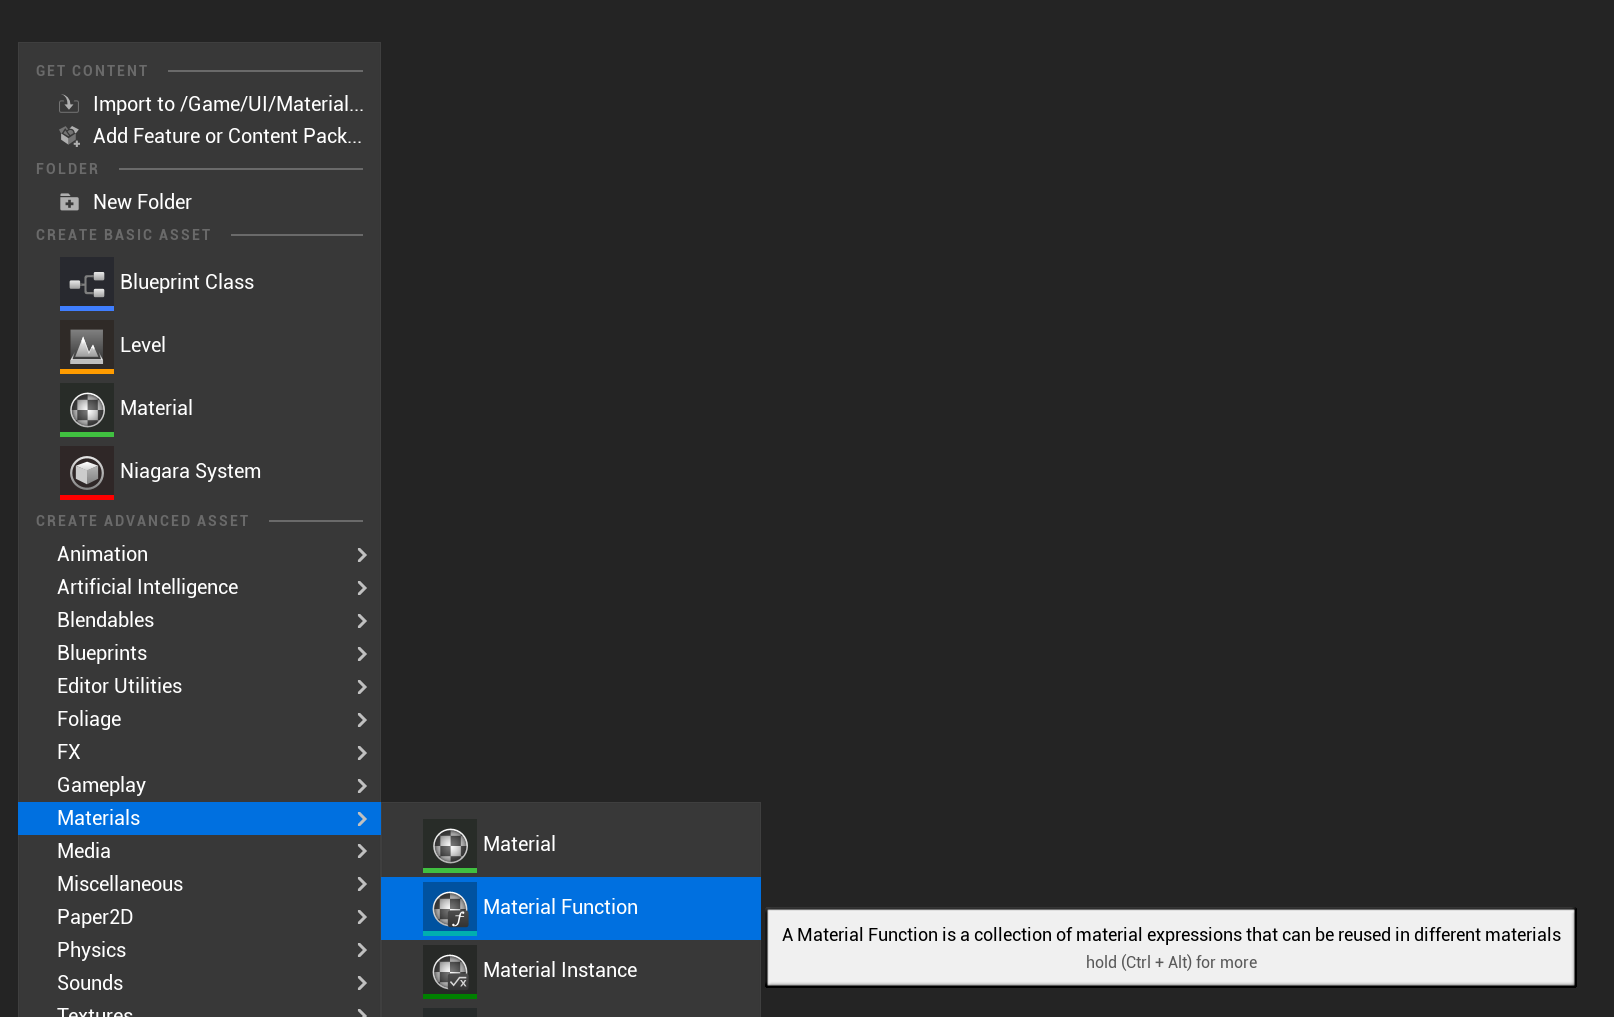
Task: Create a basic Material asset
Action: coord(199,409)
